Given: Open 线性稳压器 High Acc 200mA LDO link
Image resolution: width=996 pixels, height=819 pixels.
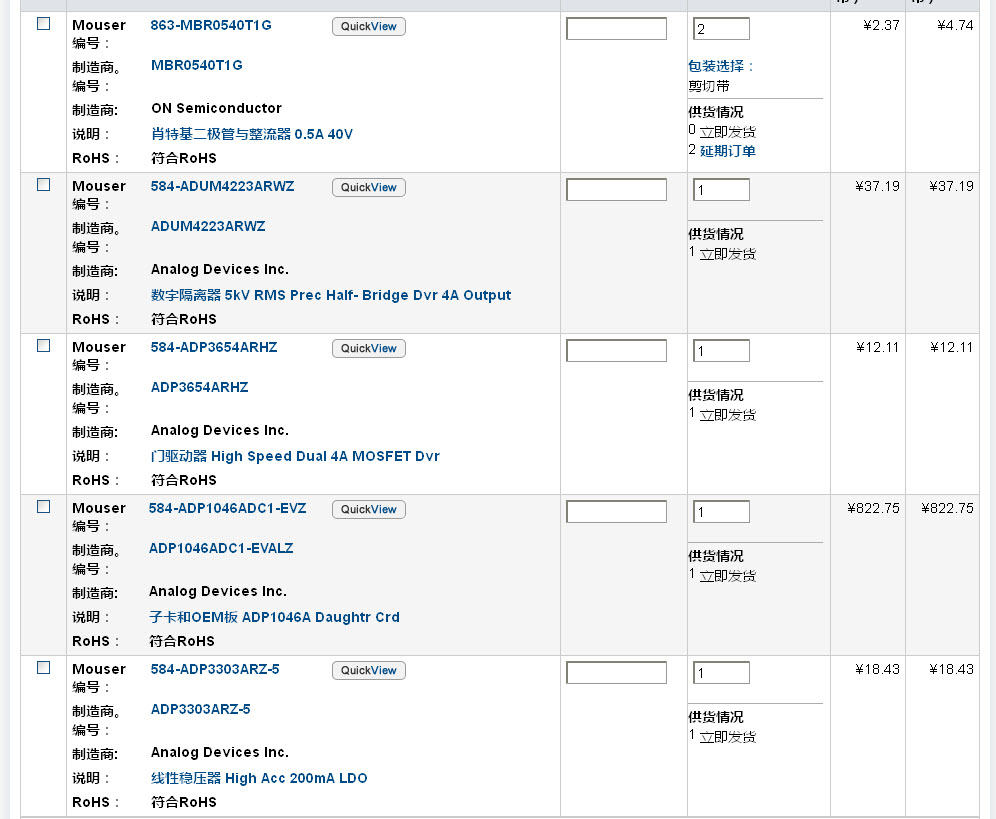Looking at the screenshot, I should [259, 779].
